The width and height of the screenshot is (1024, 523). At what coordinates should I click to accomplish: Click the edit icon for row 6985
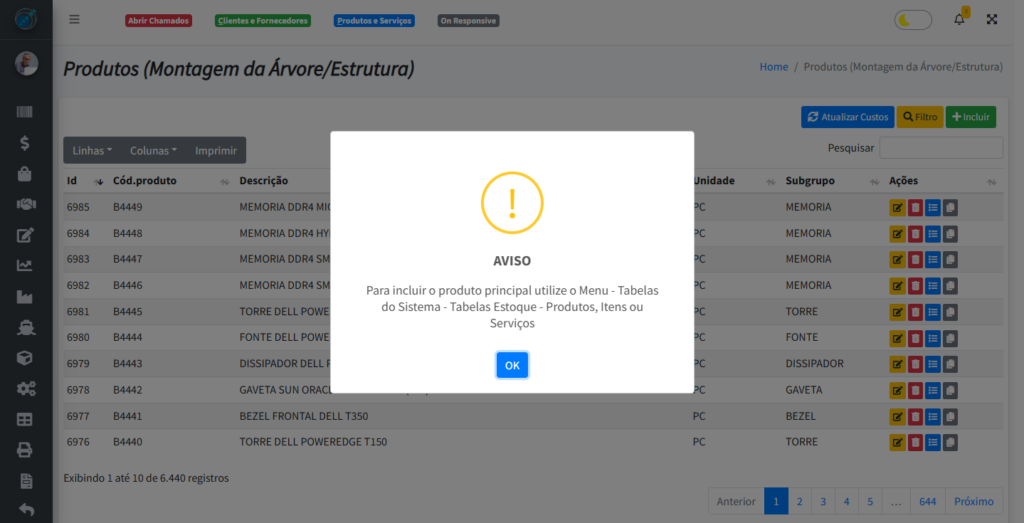click(898, 208)
